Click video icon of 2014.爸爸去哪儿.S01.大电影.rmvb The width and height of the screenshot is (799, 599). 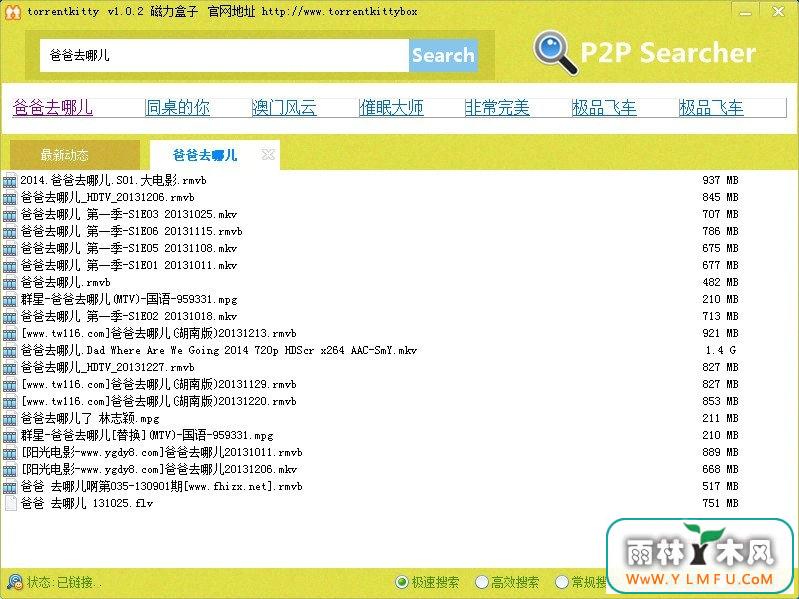[x=10, y=180]
